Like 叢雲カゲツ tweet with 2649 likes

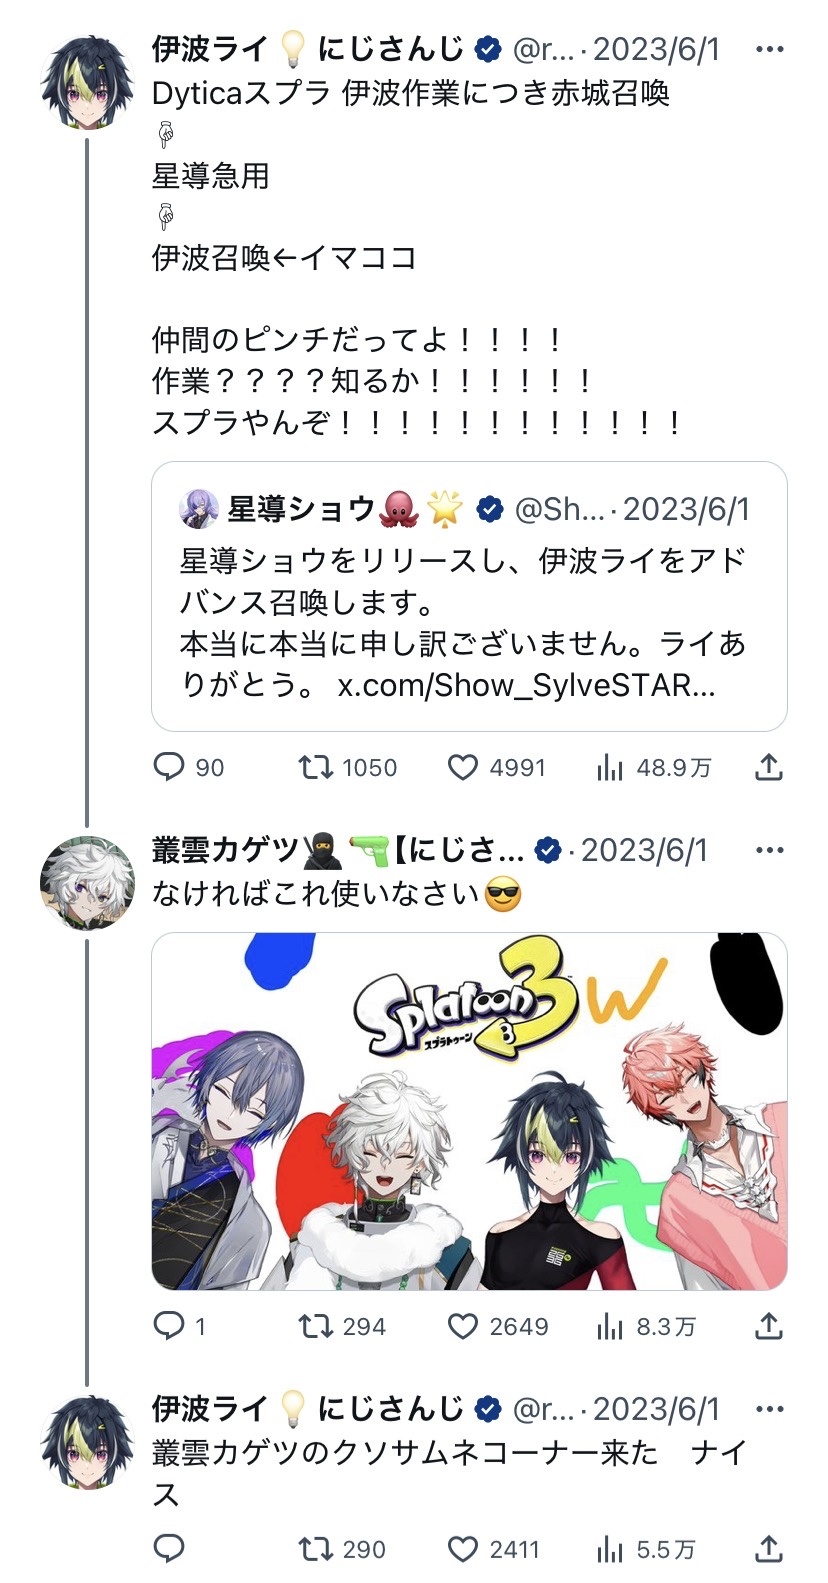click(462, 1326)
